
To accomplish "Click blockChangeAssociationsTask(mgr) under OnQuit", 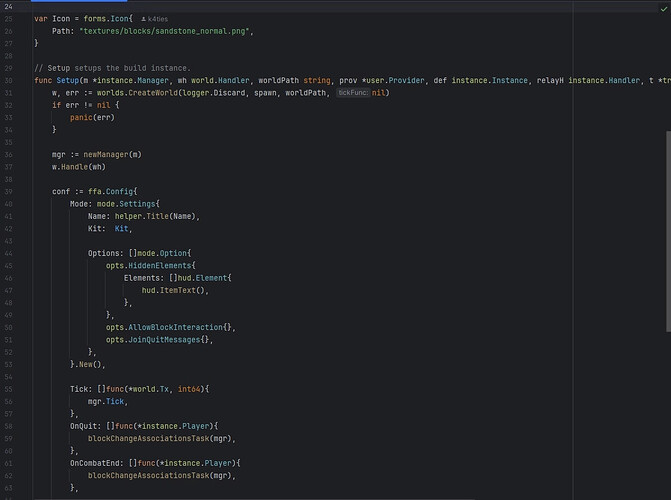I will [x=160, y=438].
